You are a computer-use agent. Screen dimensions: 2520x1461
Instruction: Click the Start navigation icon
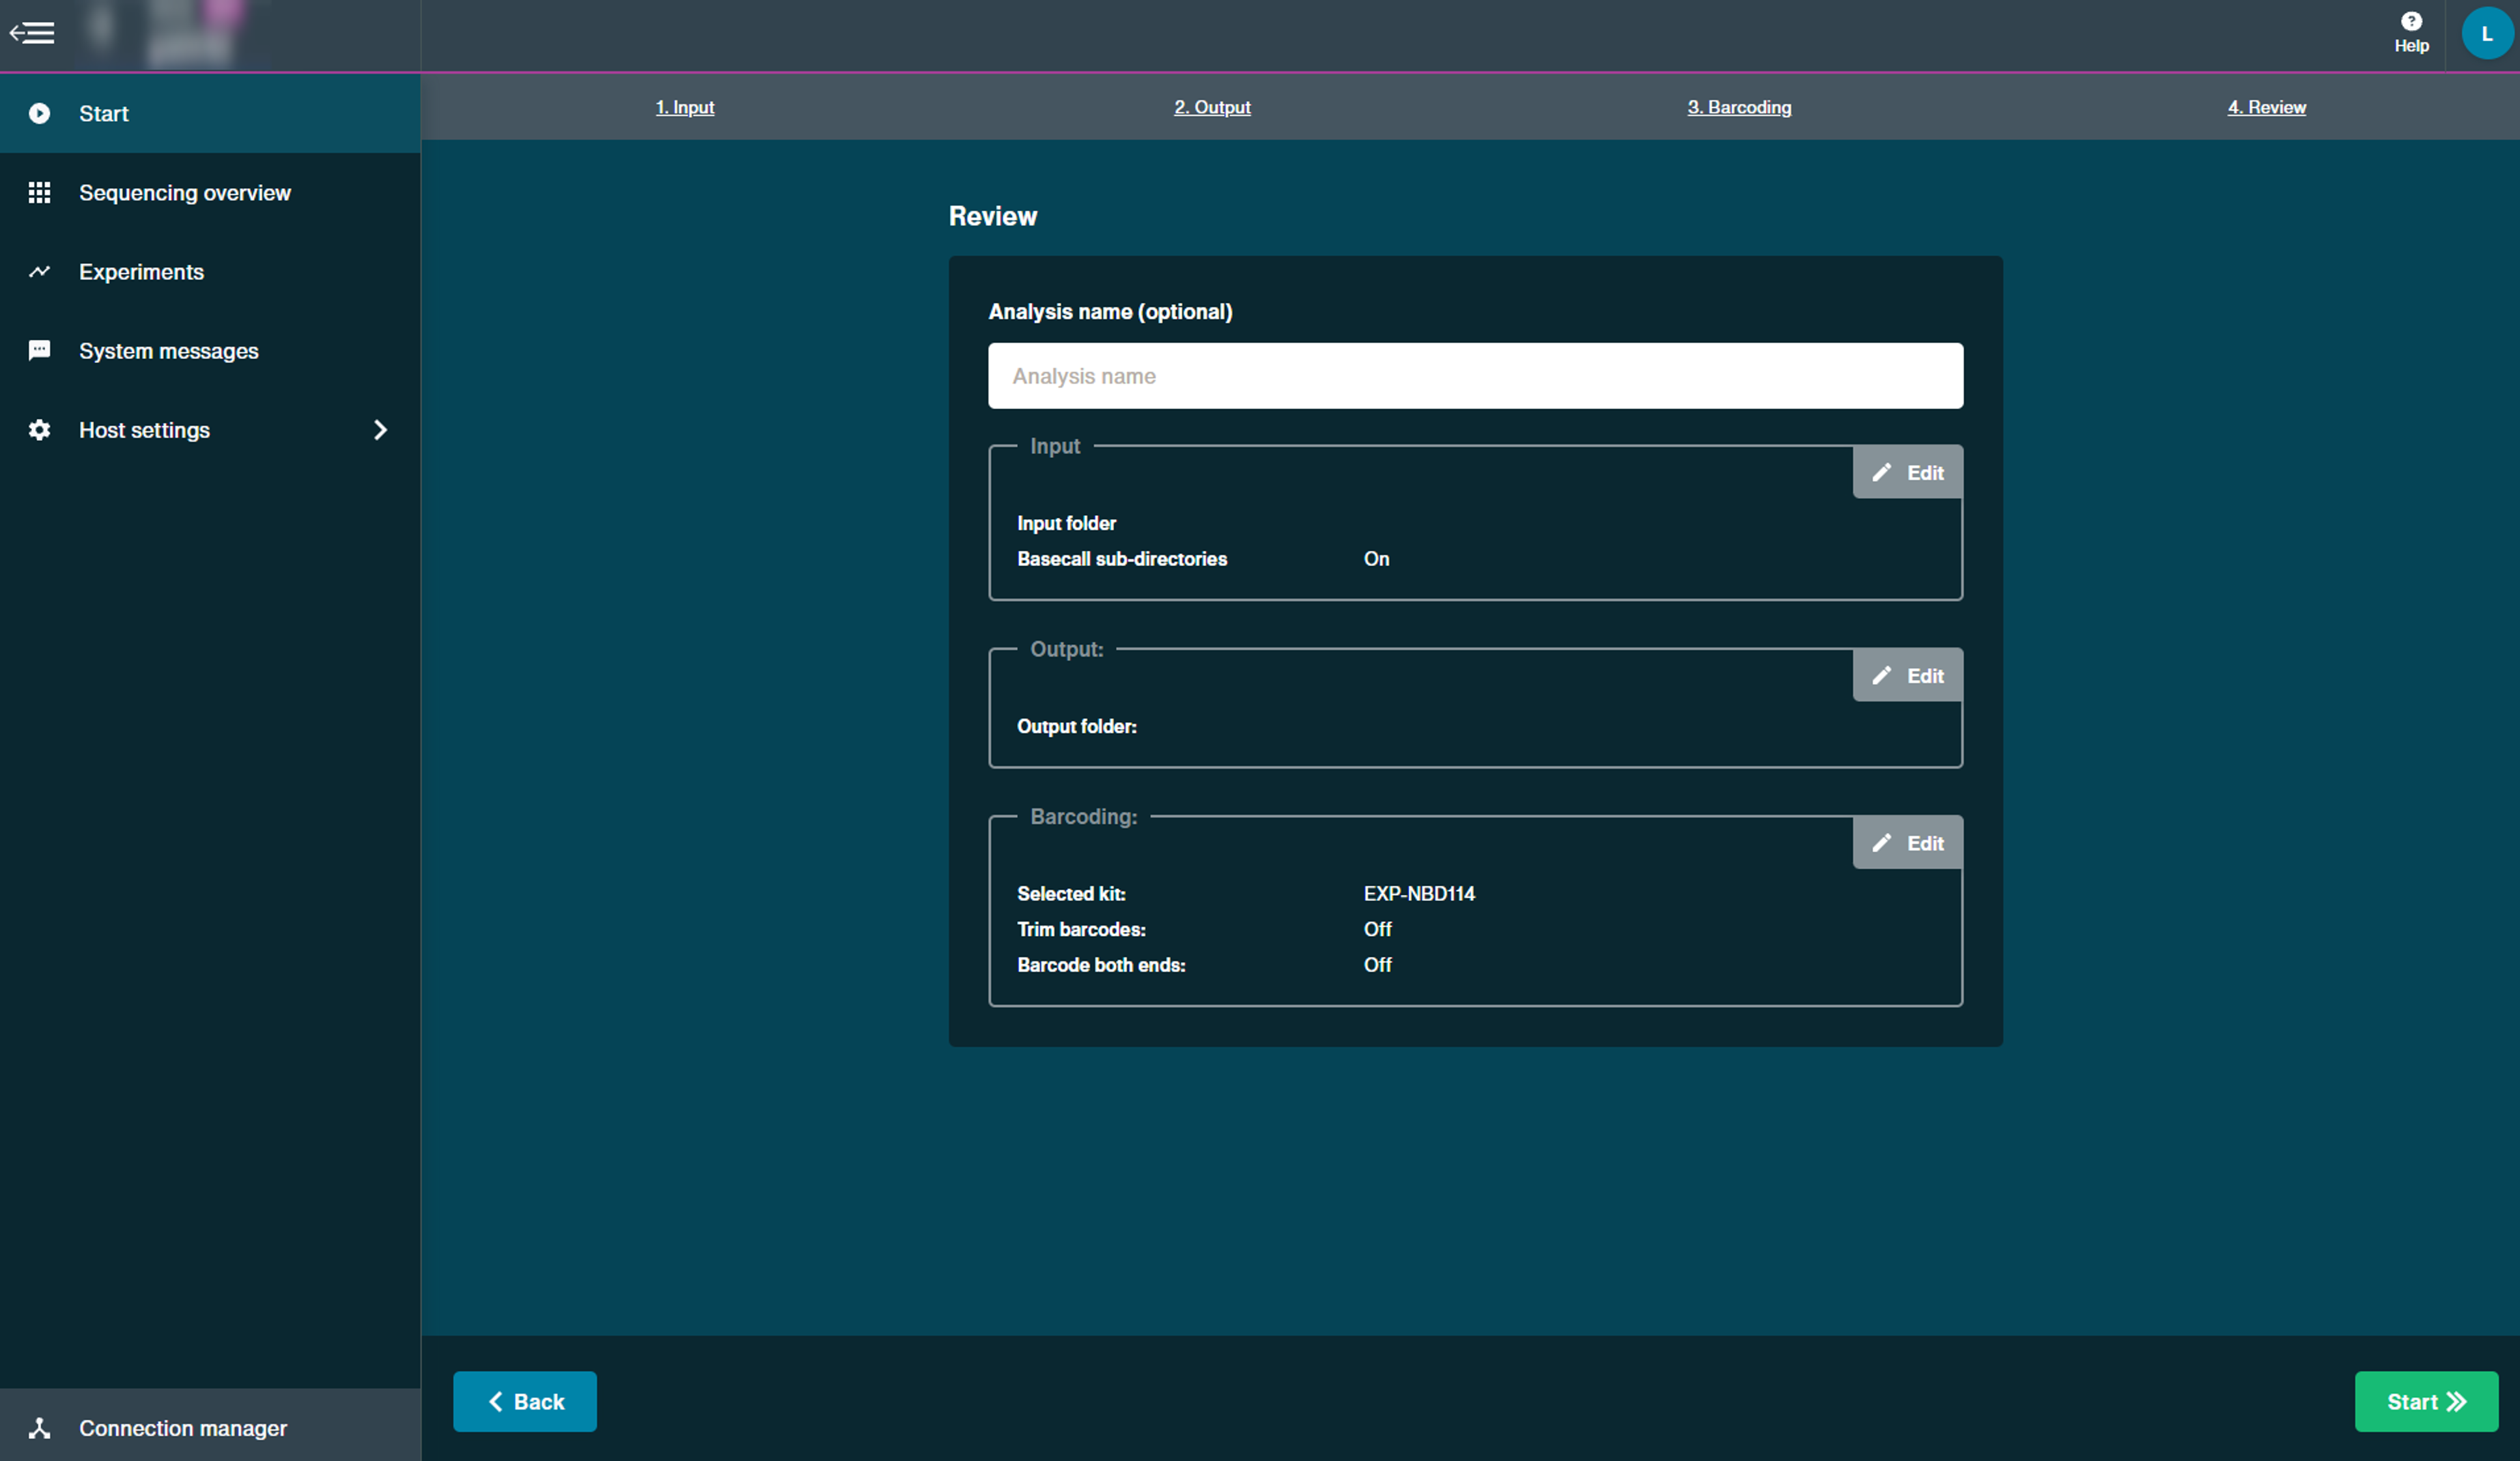[38, 113]
